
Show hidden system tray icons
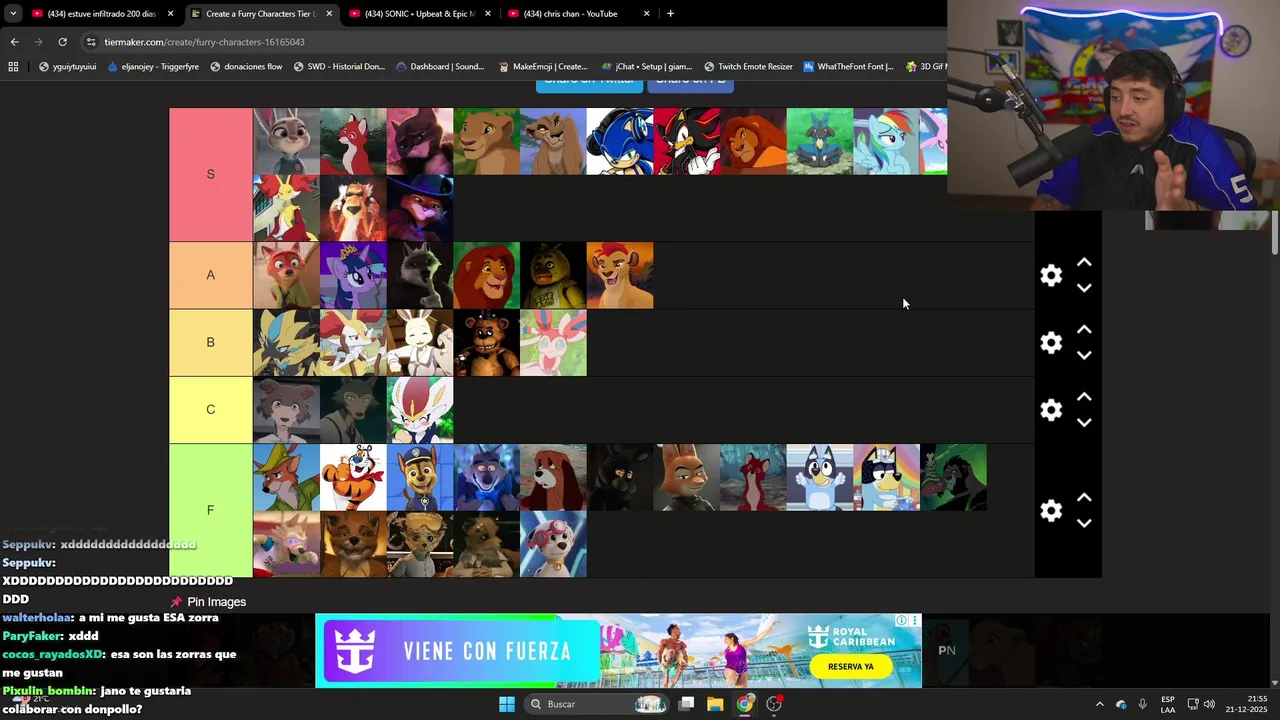1099,704
